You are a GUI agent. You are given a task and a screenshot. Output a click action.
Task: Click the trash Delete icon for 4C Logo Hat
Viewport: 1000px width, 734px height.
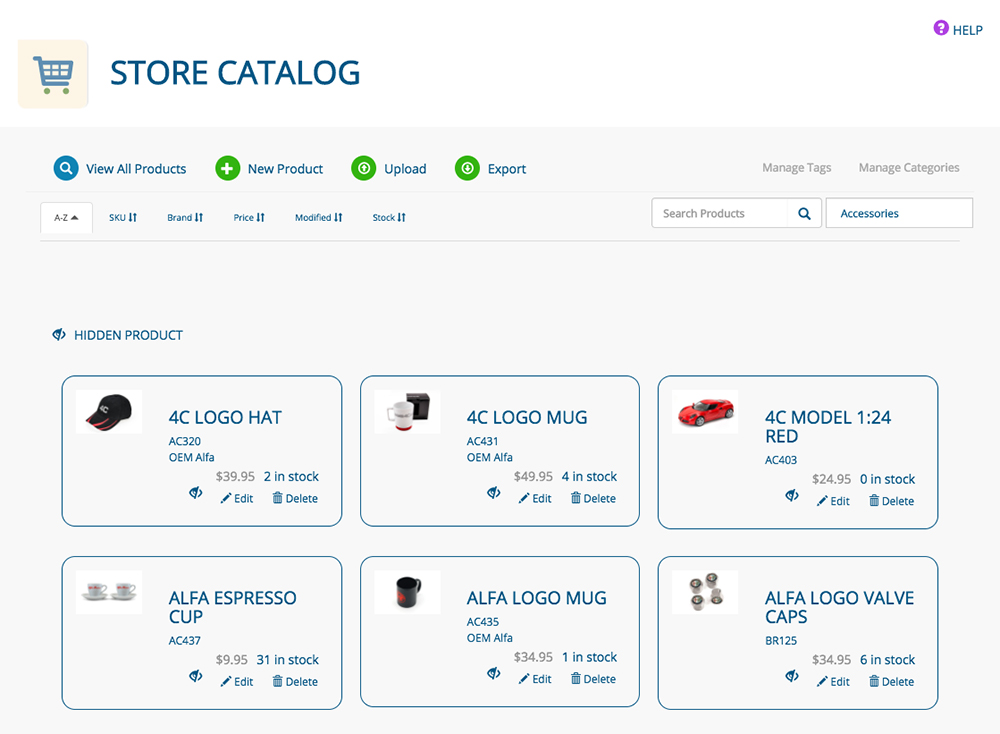[278, 498]
